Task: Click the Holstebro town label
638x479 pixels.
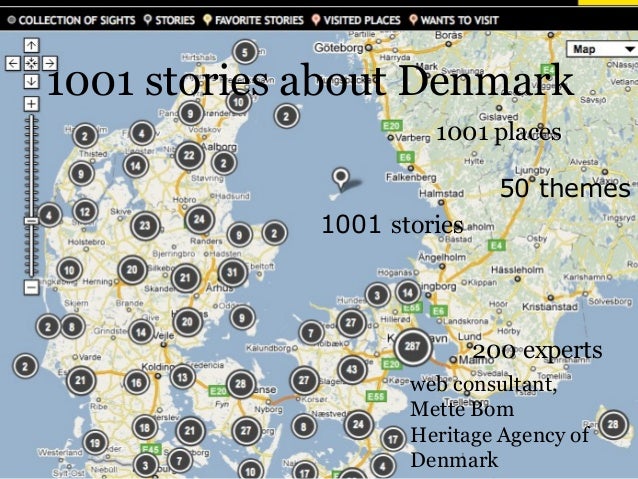Action: 86,242
